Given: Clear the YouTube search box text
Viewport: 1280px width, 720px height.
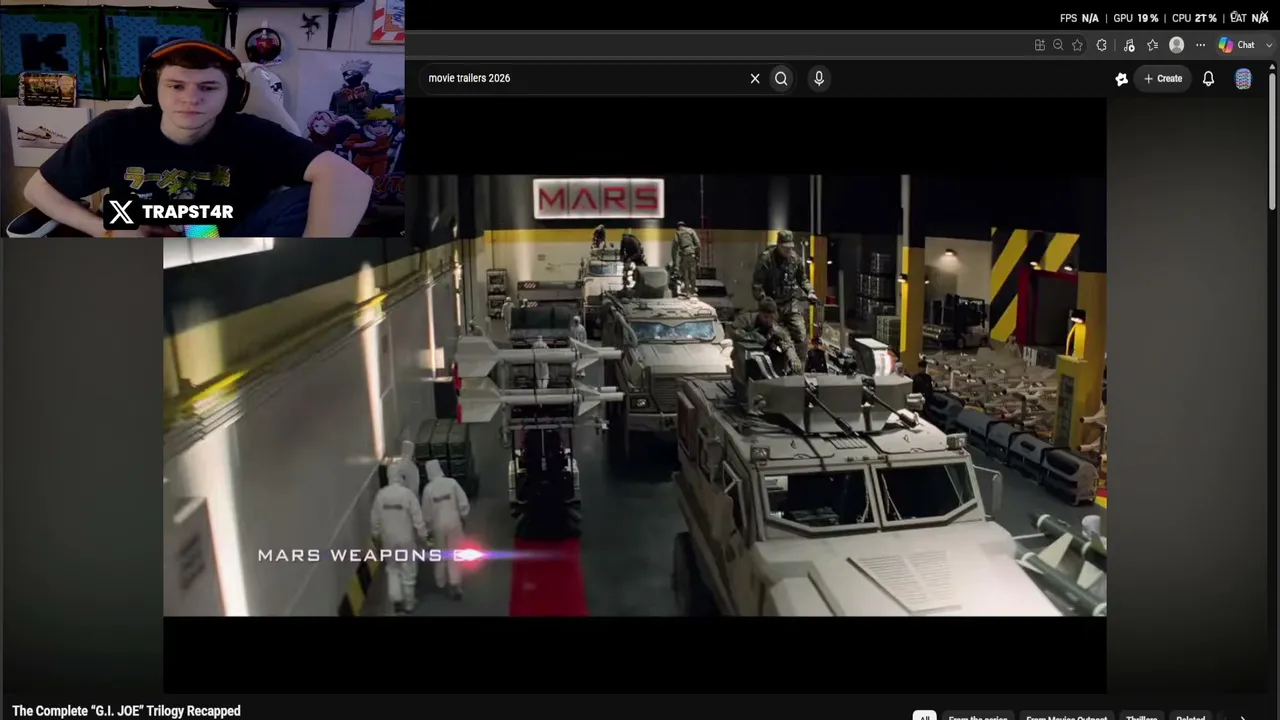Looking at the screenshot, I should pos(755,78).
